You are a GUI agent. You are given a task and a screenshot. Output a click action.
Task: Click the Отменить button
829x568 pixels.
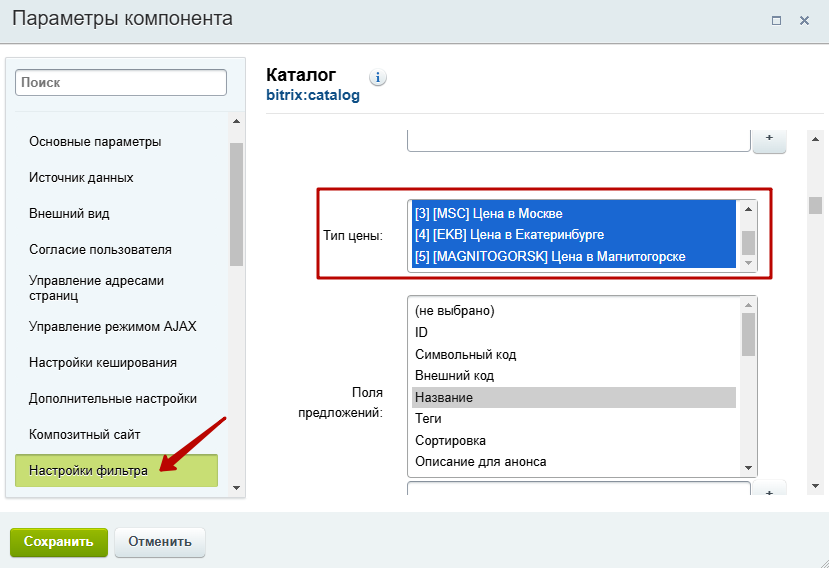[x=160, y=542]
